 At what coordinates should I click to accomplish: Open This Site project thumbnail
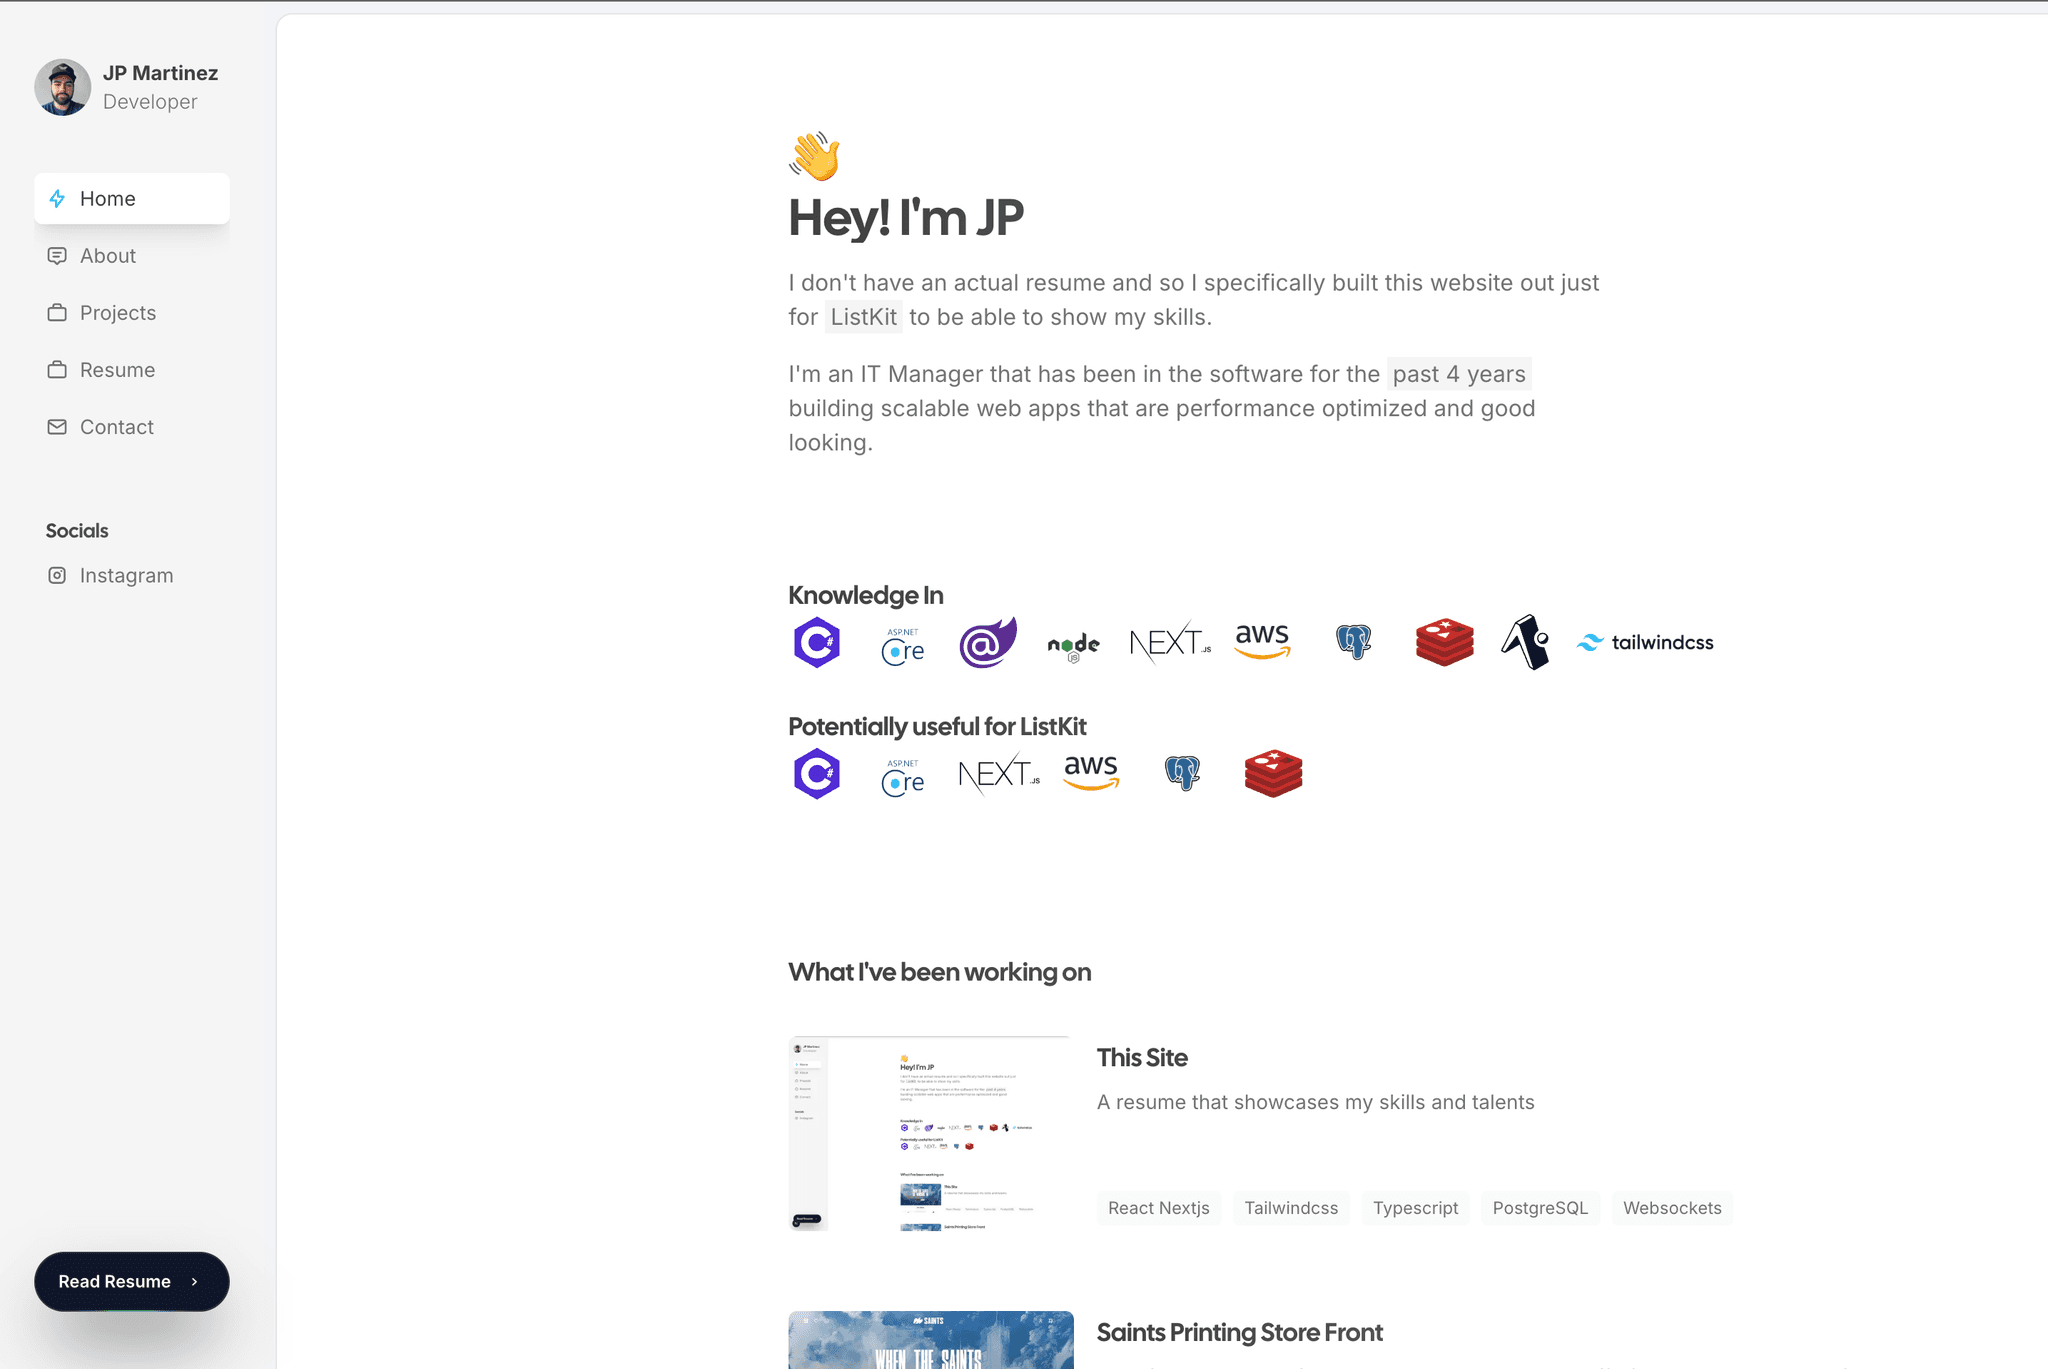pyautogui.click(x=930, y=1133)
